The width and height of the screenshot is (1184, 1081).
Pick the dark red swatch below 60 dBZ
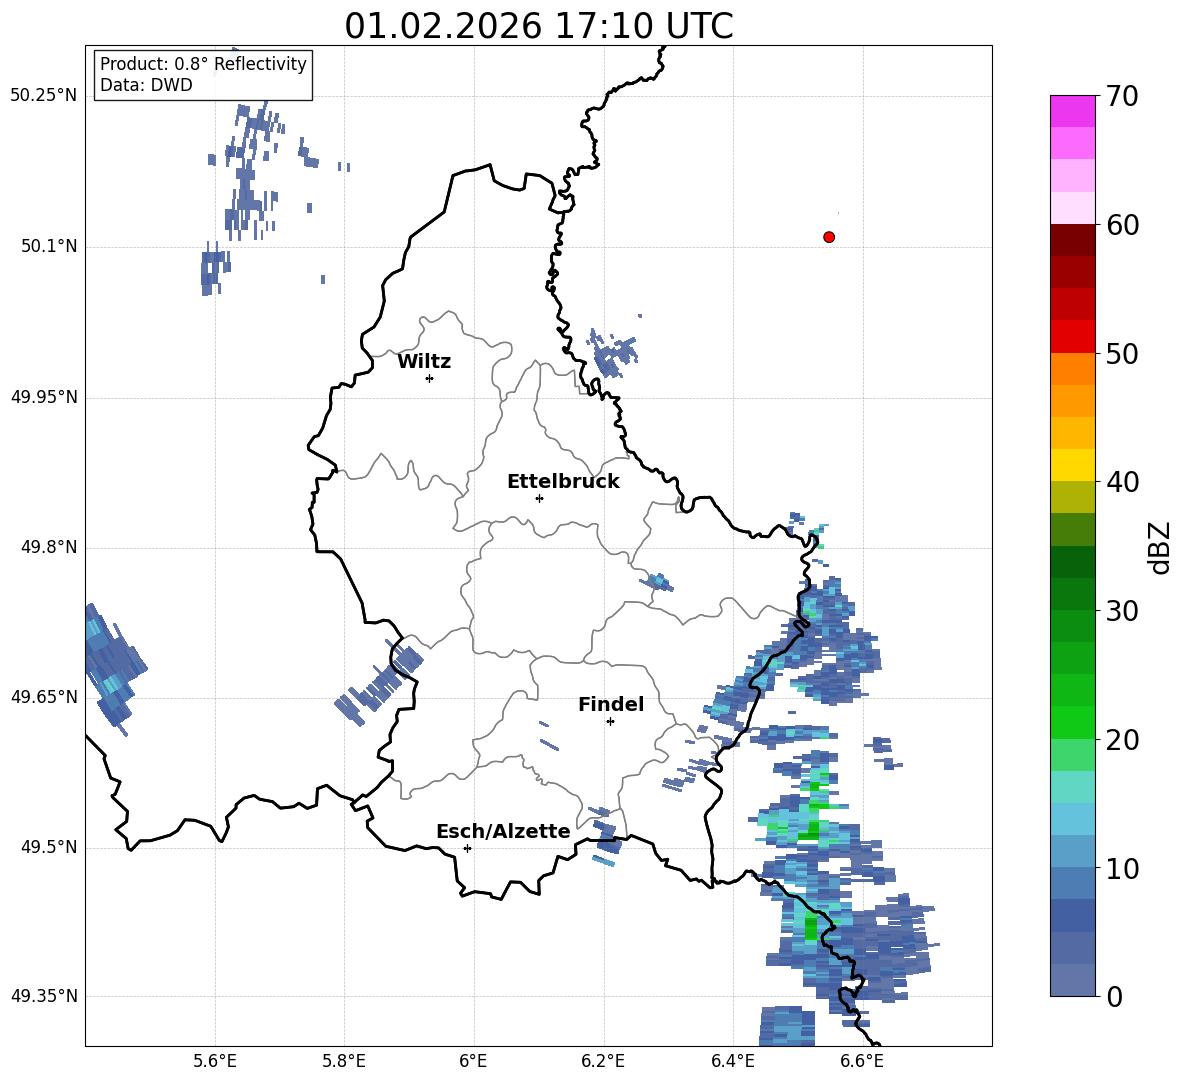(1072, 241)
